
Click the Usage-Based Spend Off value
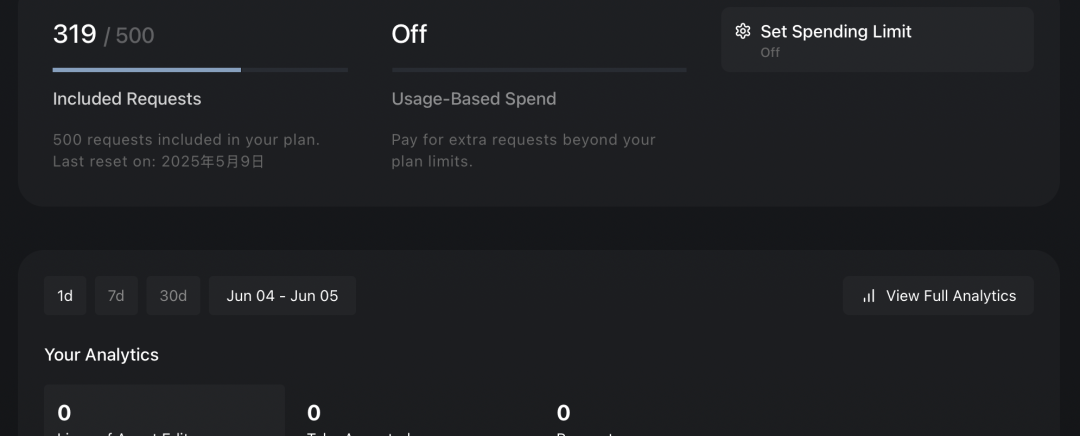tap(409, 34)
